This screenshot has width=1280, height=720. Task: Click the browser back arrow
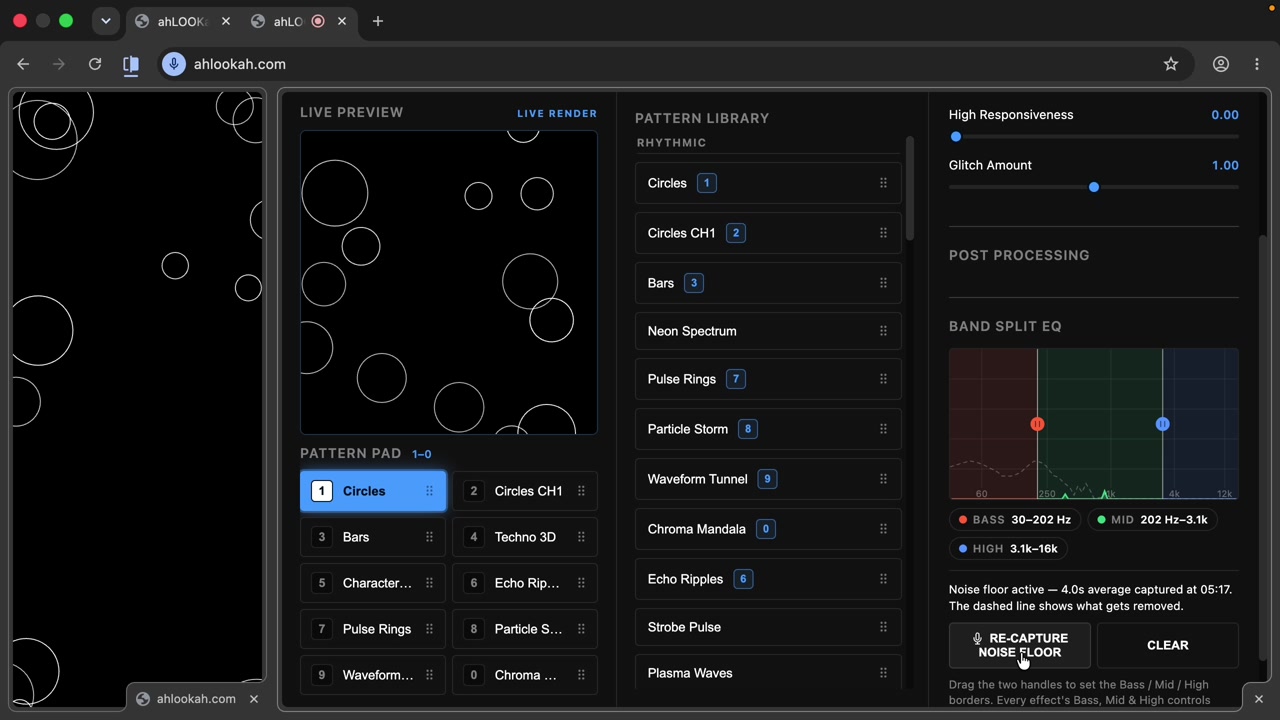(23, 64)
